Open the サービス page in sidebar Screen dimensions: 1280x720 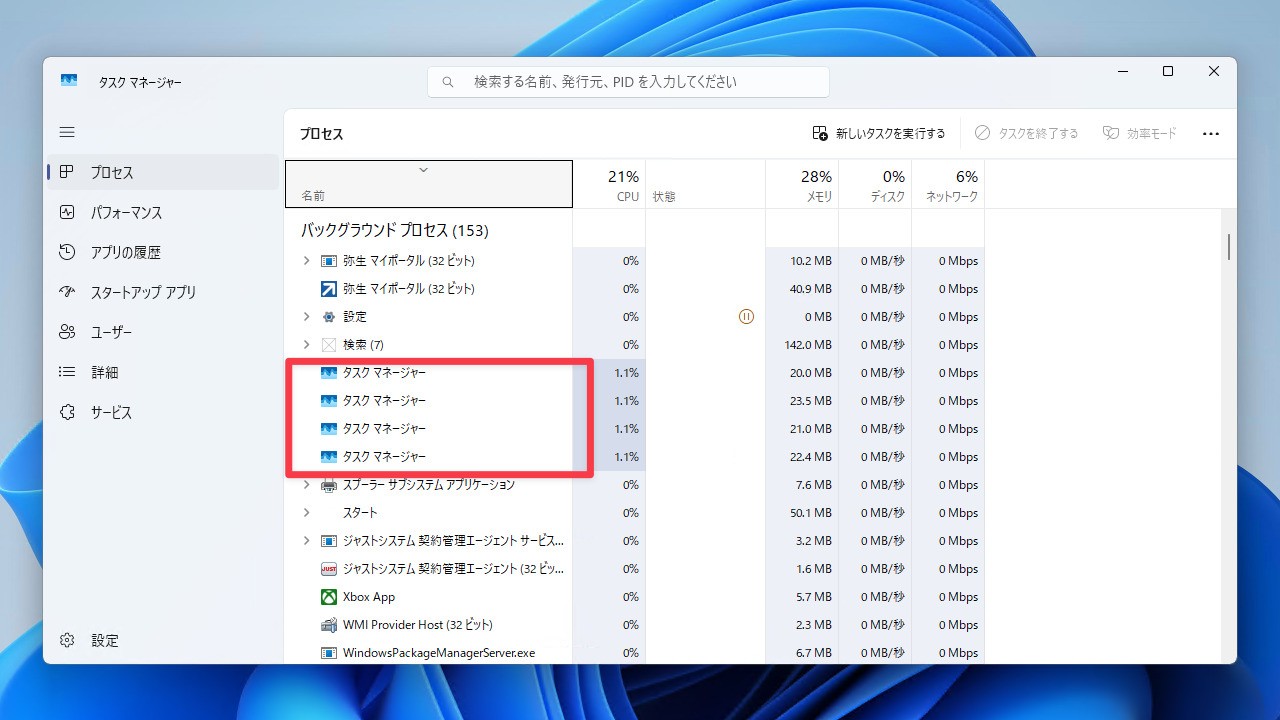[162, 412]
